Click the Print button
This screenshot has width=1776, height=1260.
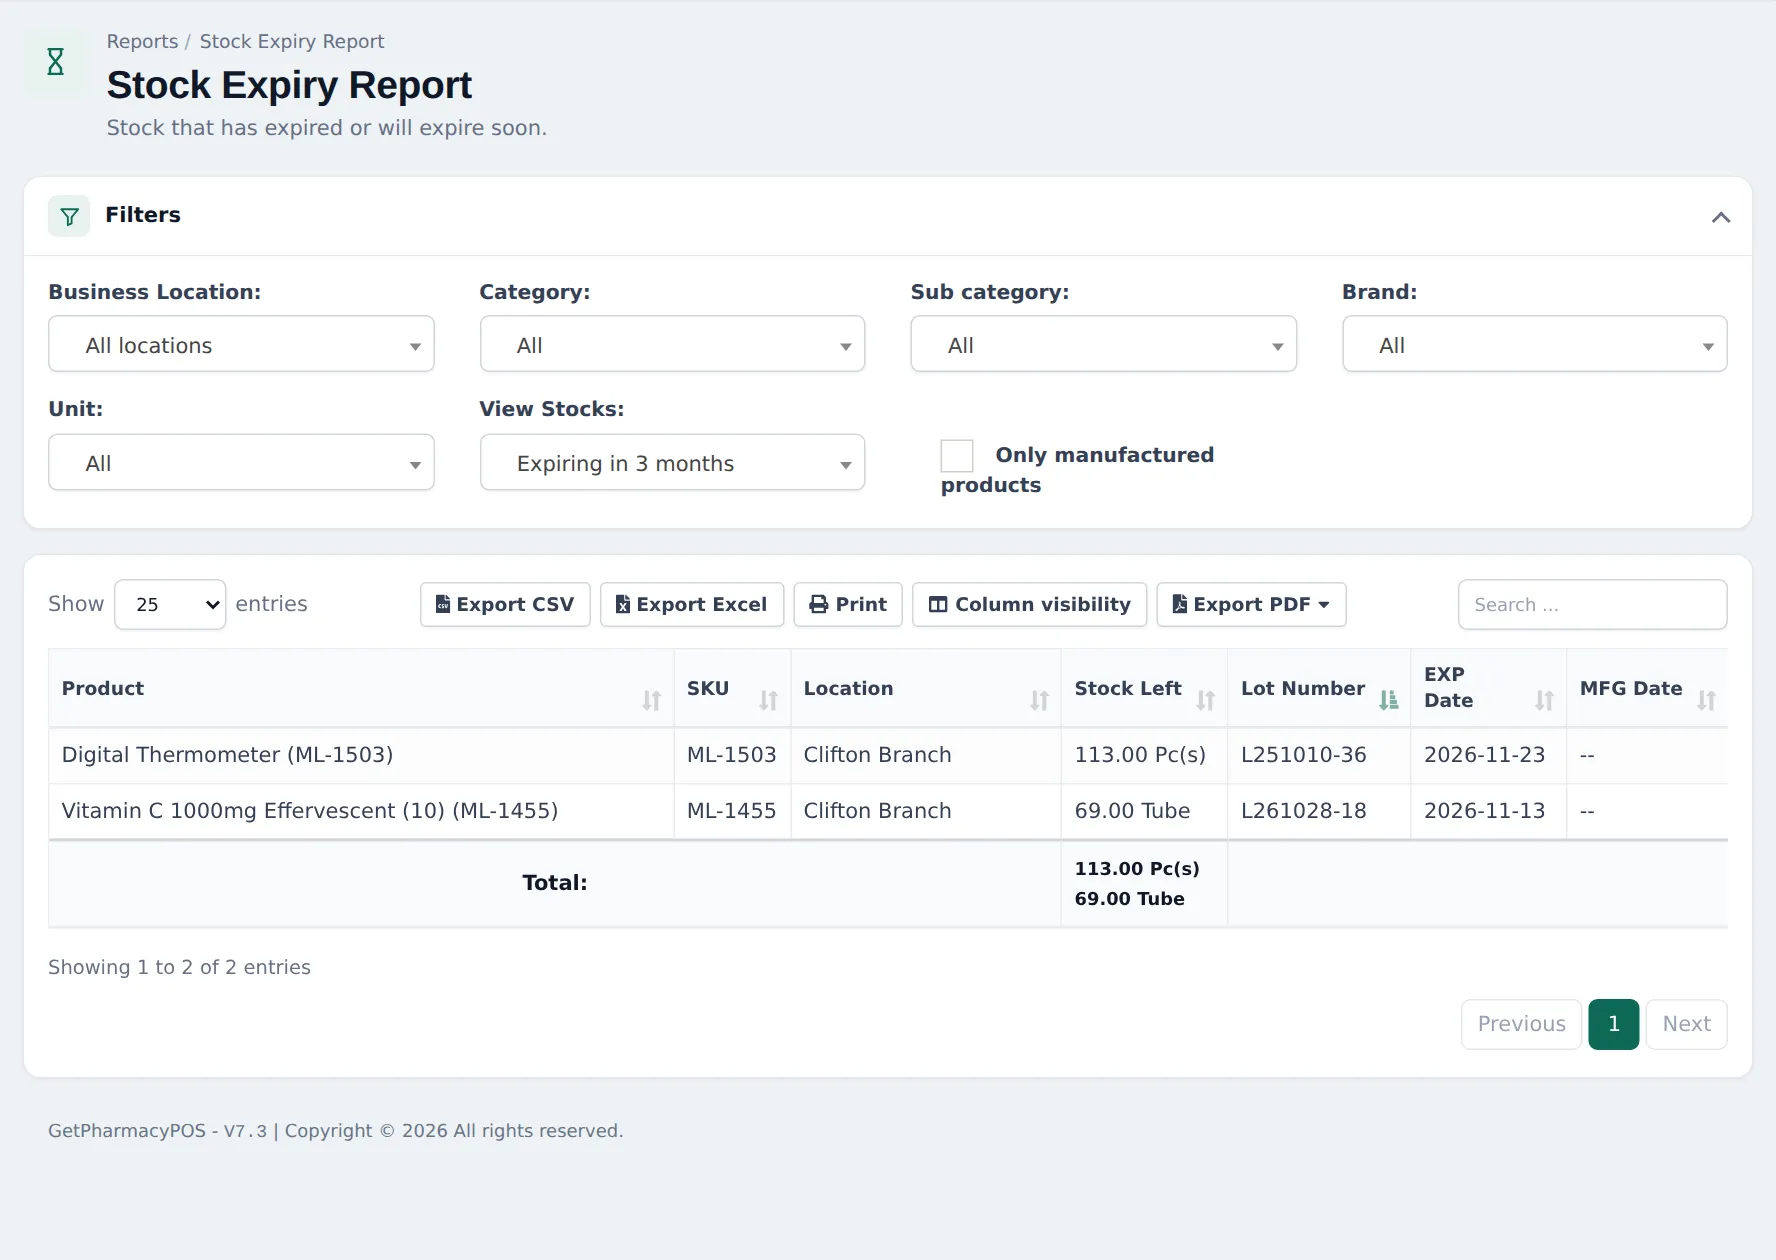[848, 604]
